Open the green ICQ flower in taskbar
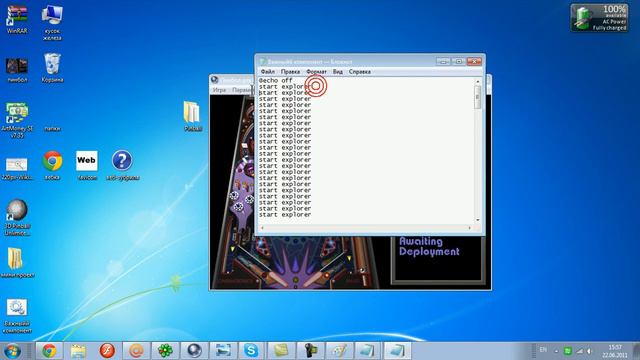The image size is (640, 360). point(165,351)
